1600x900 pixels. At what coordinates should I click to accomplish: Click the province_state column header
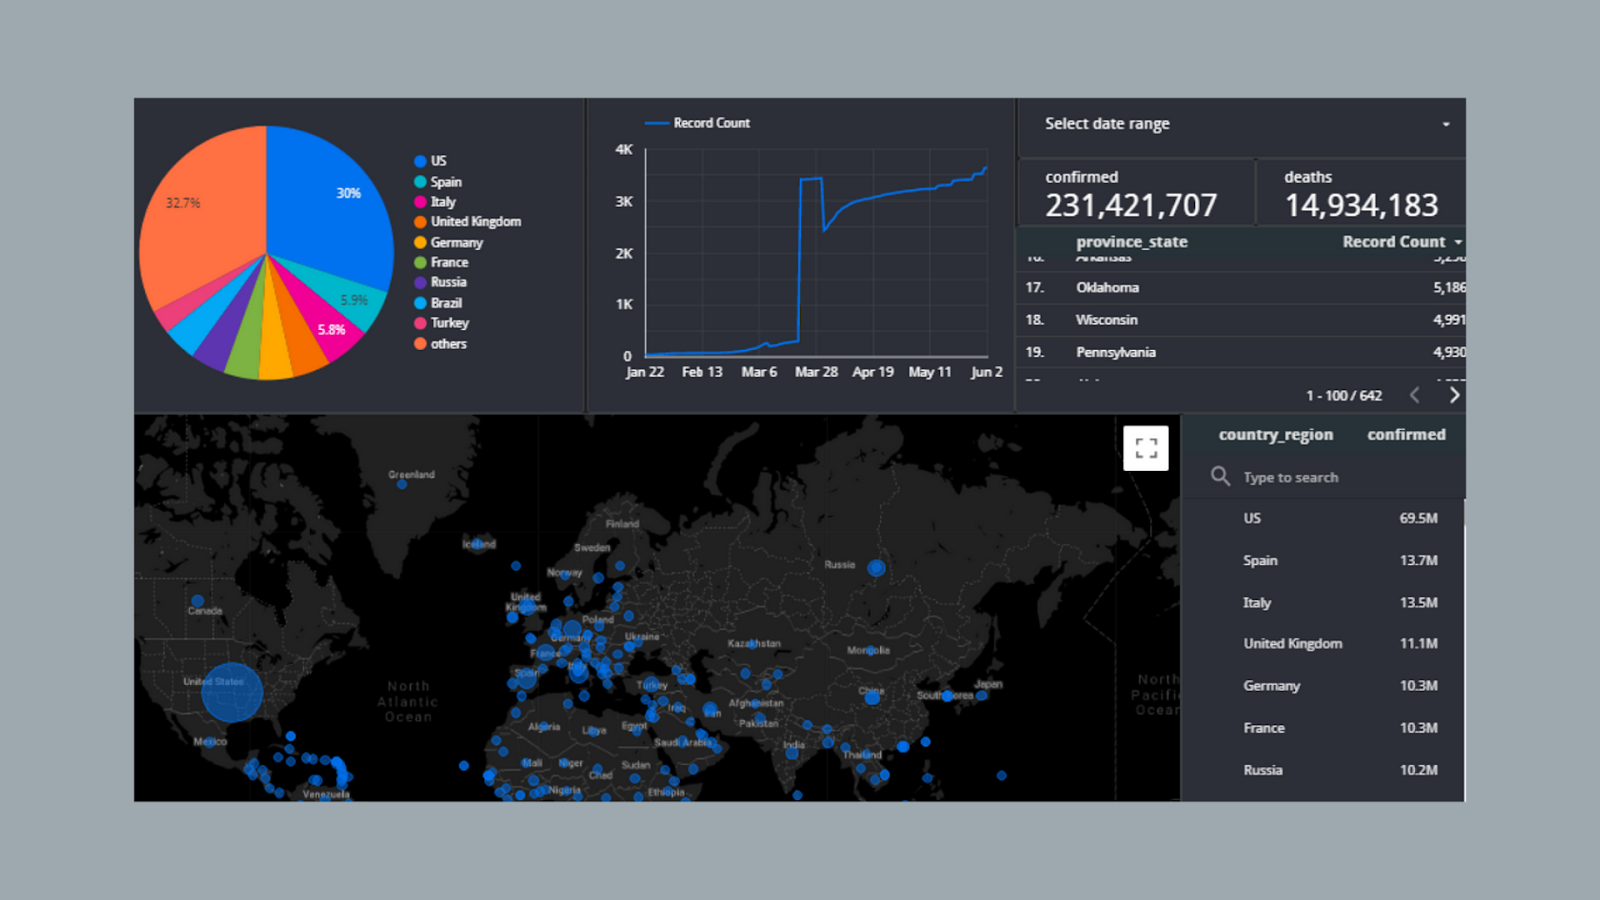point(1131,242)
